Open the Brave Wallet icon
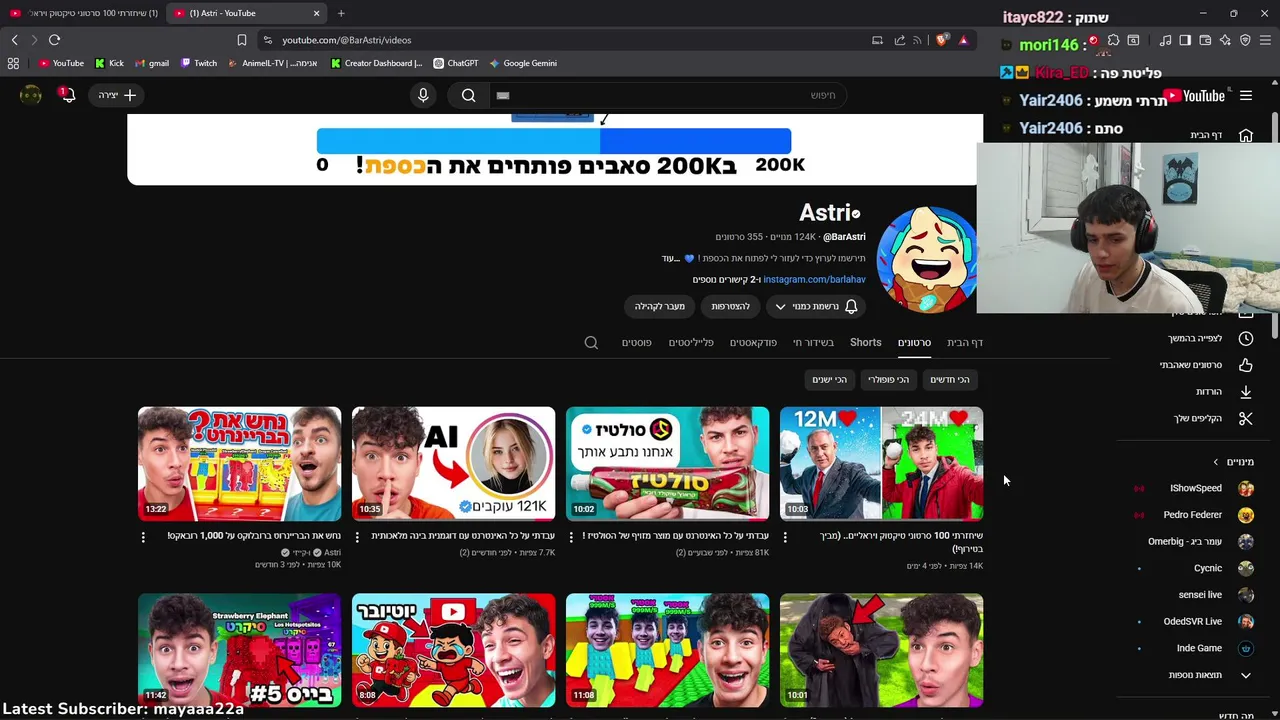 1205,40
